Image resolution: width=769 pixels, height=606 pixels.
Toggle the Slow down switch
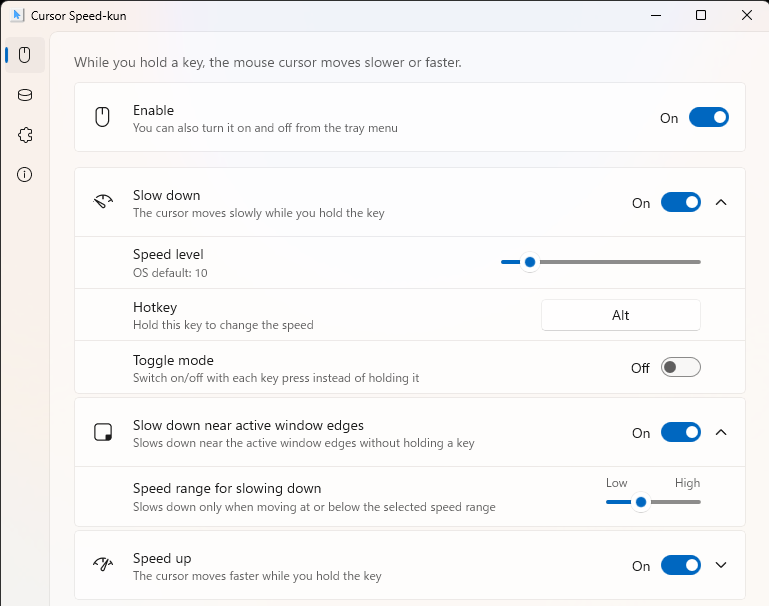click(681, 202)
